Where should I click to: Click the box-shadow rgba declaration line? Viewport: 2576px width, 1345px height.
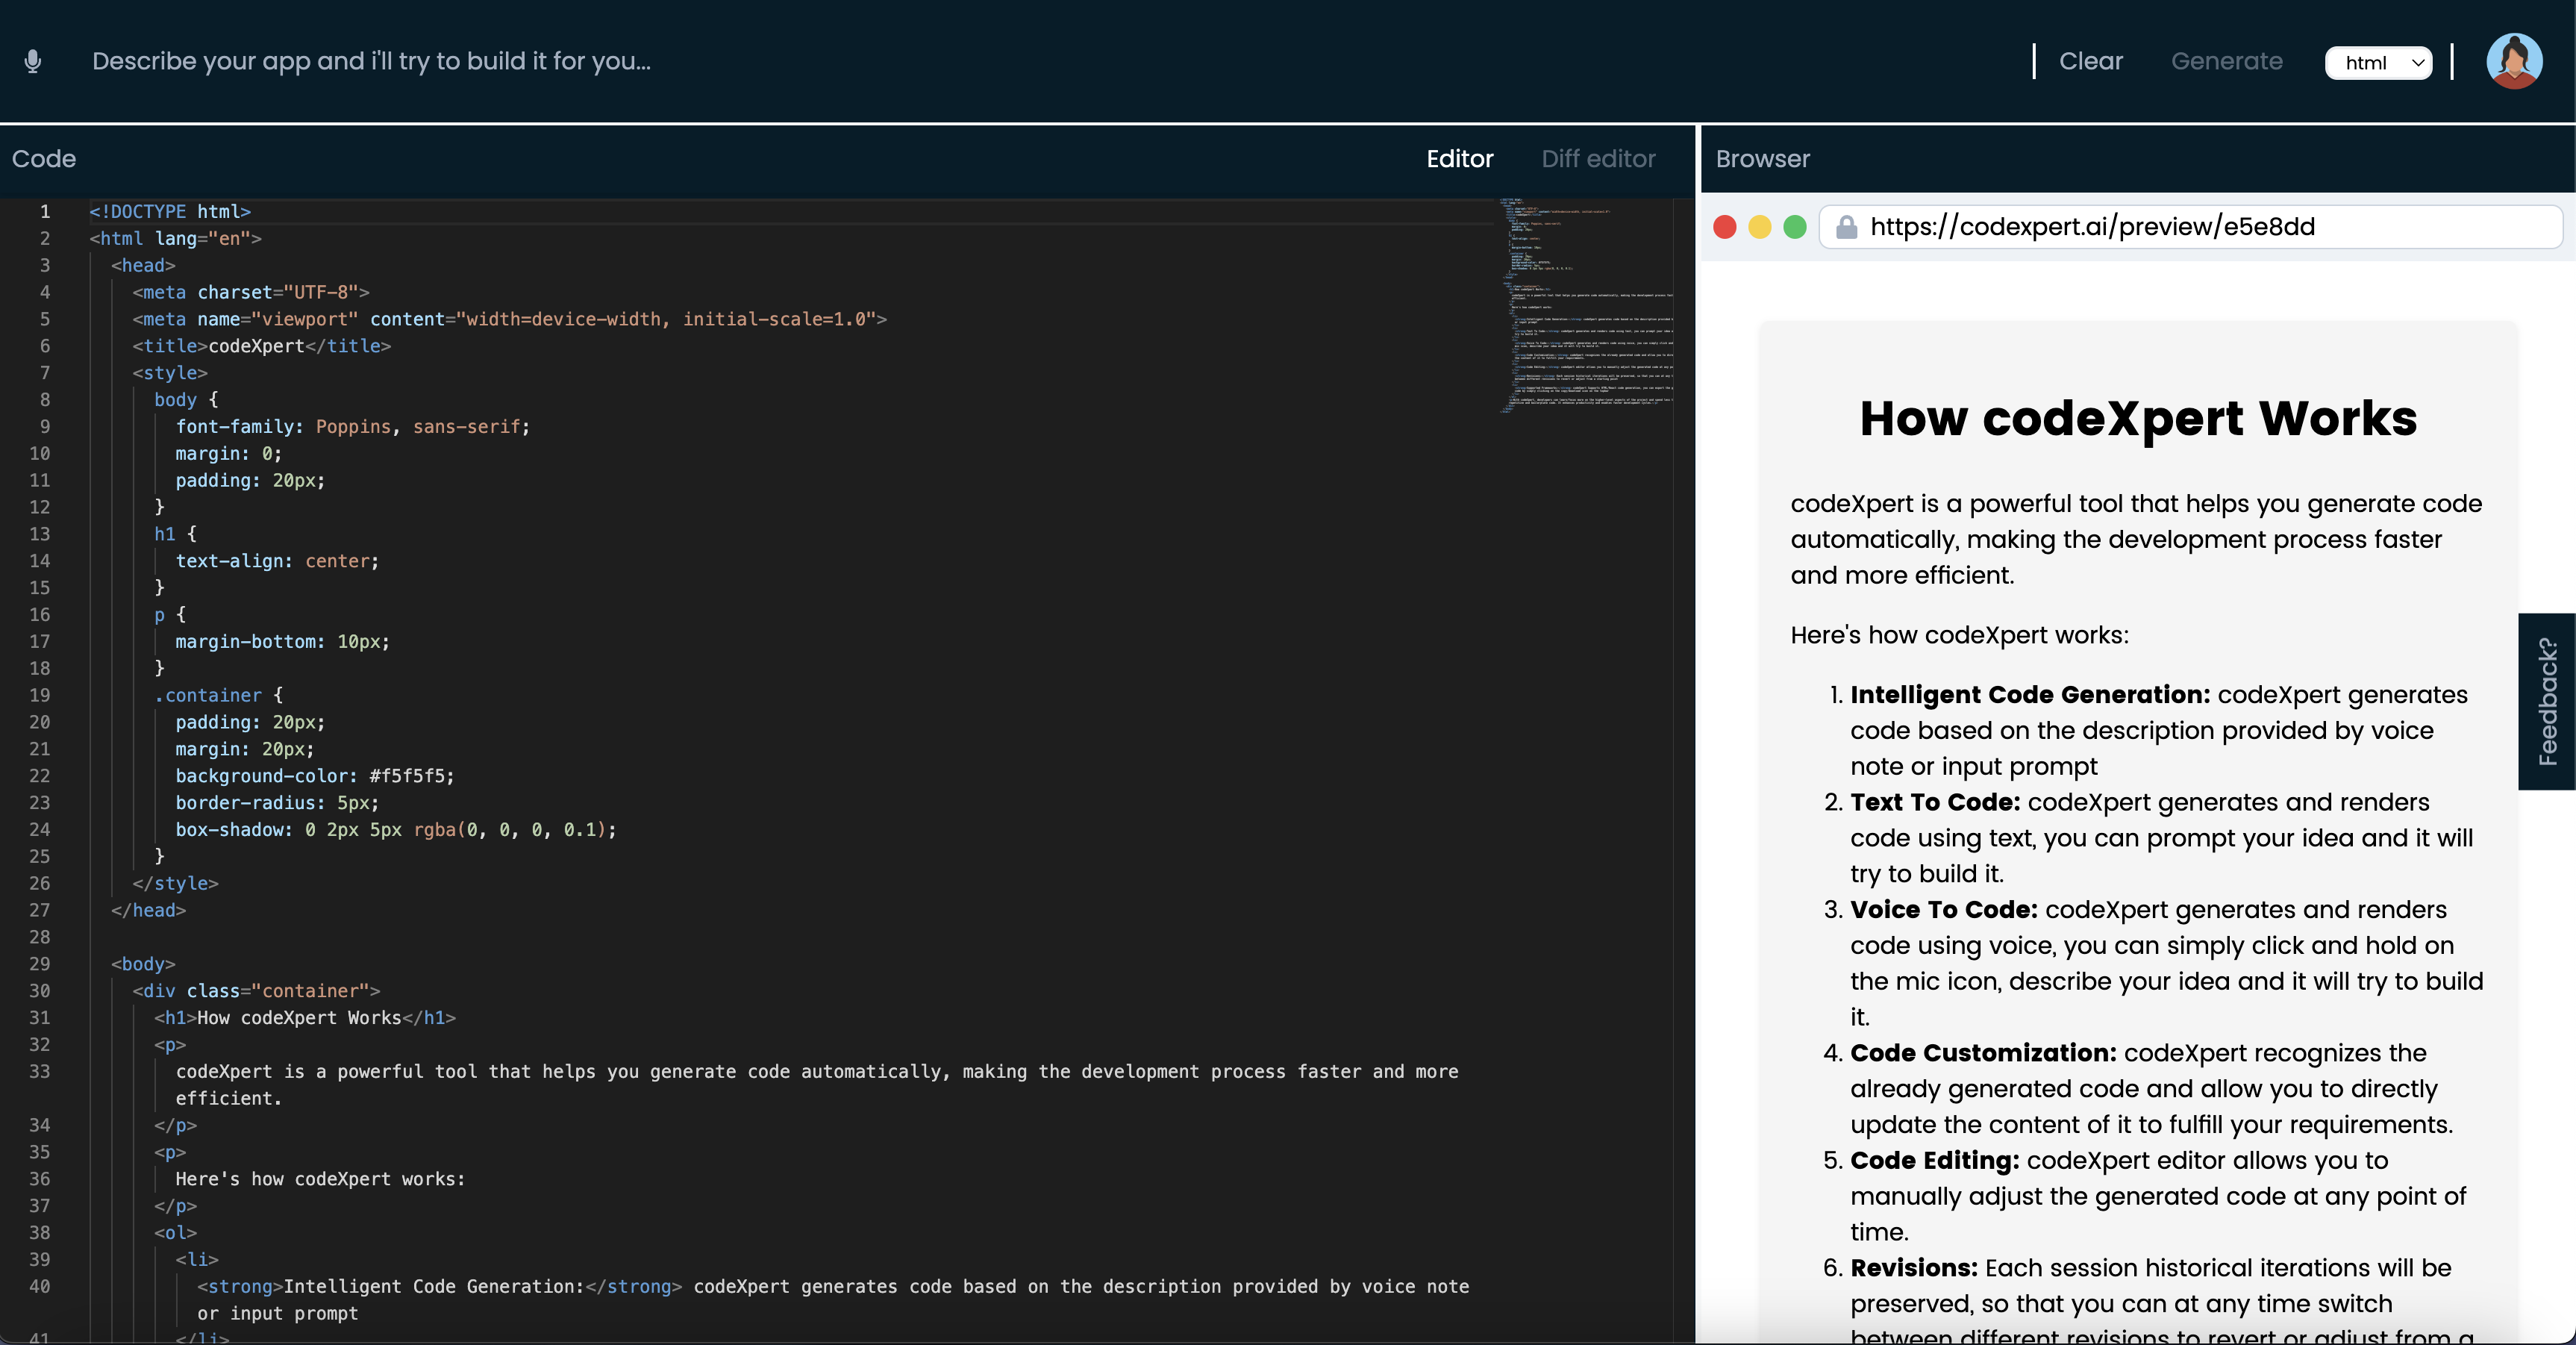[396, 830]
